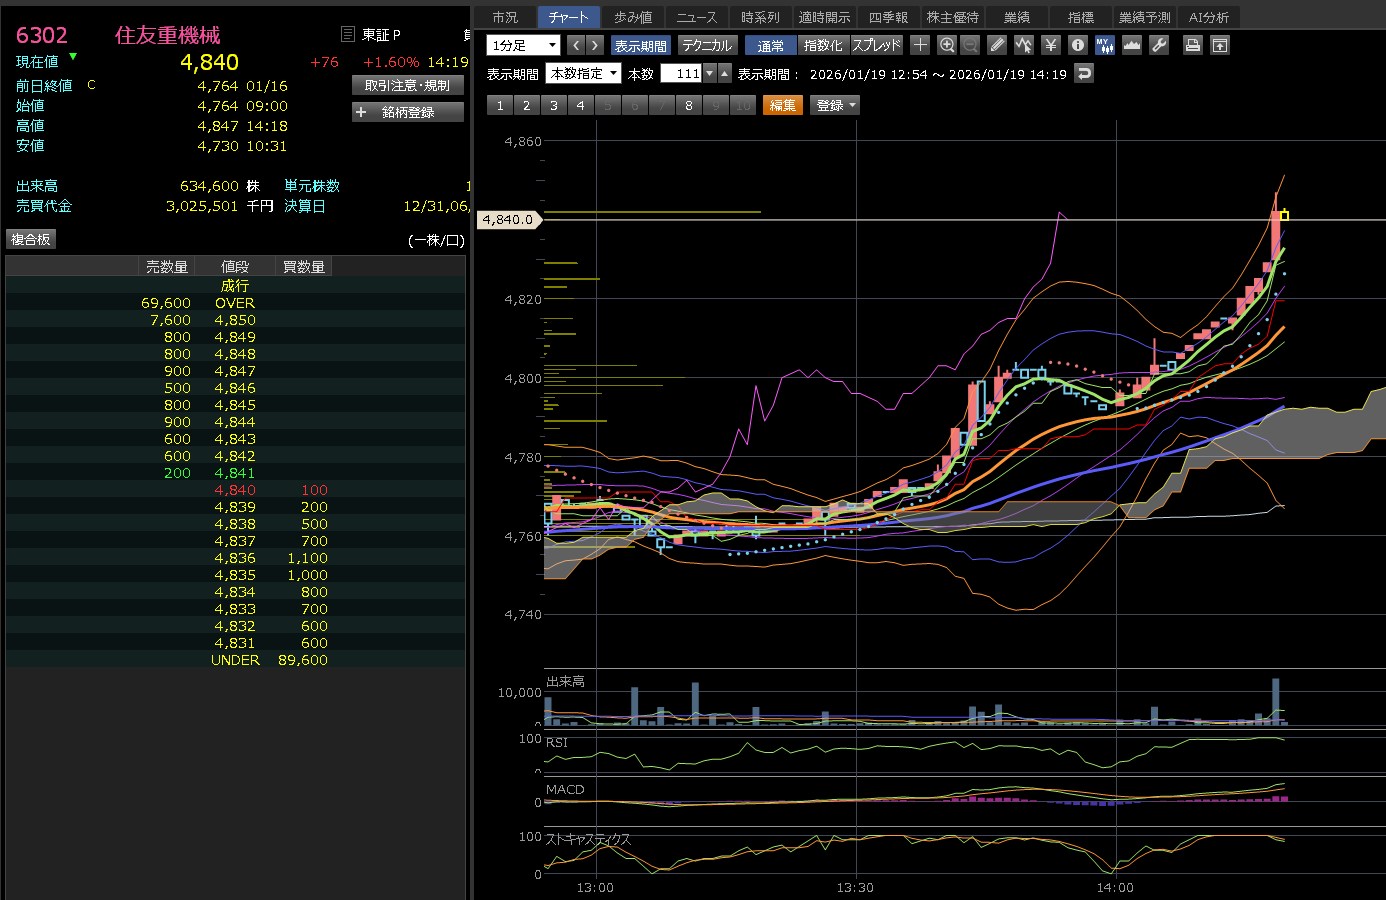Open the 登録 dropdown menu

pos(836,105)
